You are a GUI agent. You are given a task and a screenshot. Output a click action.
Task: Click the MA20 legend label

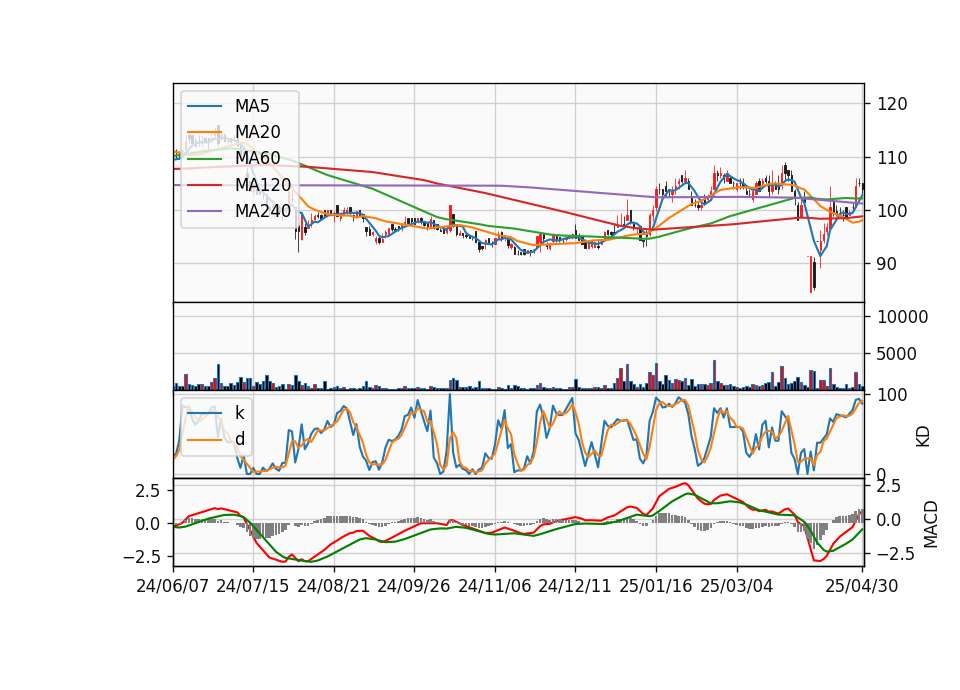pyautogui.click(x=257, y=132)
